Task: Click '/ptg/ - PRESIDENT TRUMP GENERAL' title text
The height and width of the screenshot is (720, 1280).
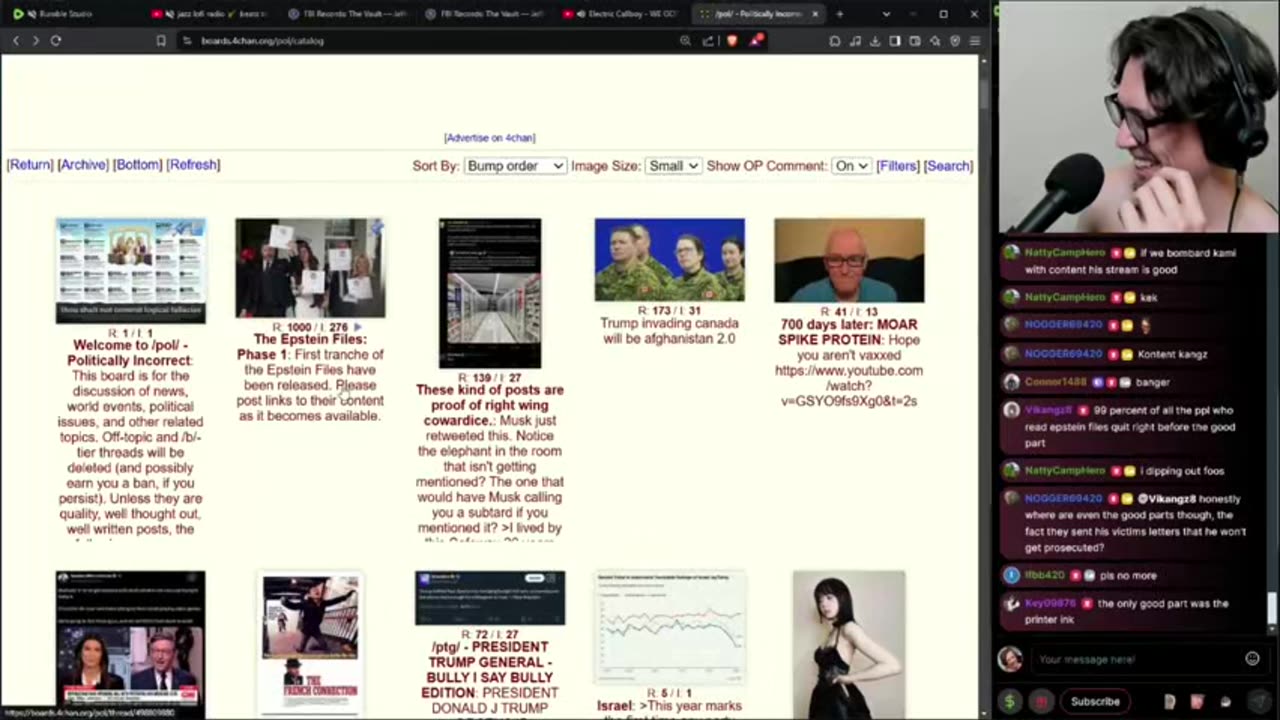Action: coord(489,670)
